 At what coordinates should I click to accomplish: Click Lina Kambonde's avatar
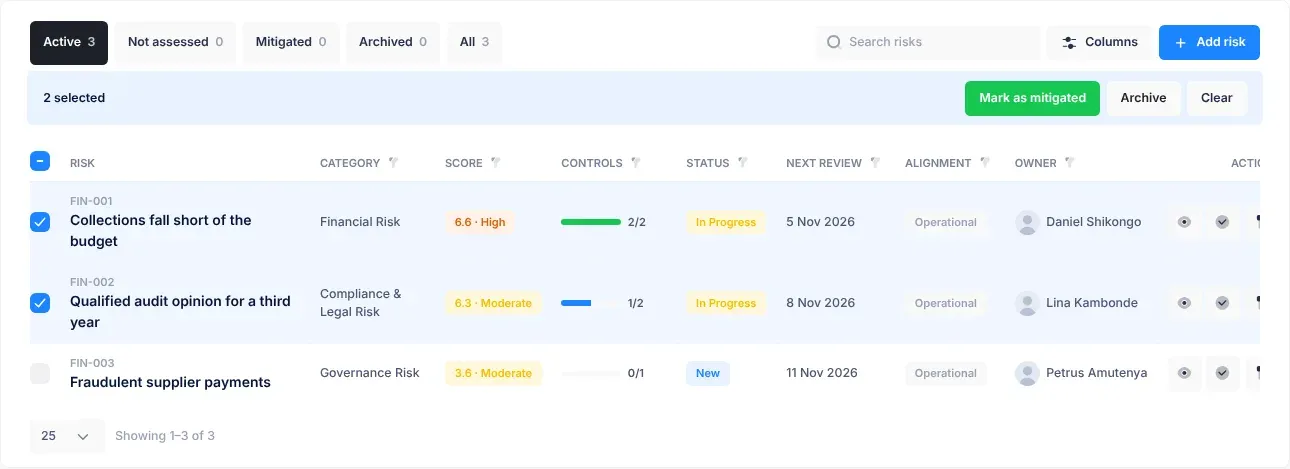coord(1027,303)
